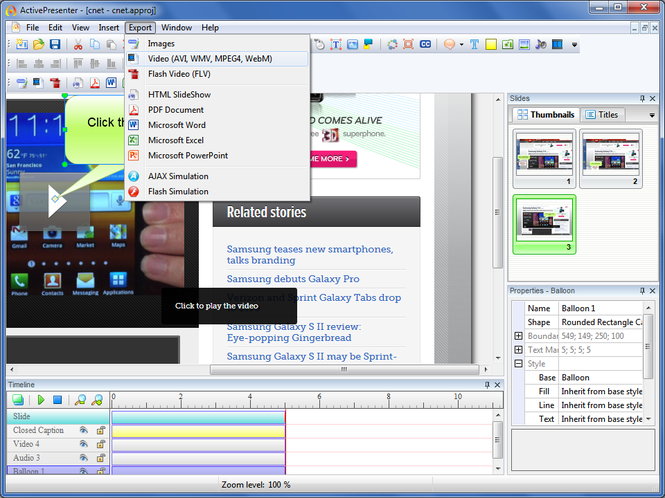Choose HTML SlideShow from Export menu
Image resolution: width=665 pixels, height=498 pixels.
(x=217, y=95)
